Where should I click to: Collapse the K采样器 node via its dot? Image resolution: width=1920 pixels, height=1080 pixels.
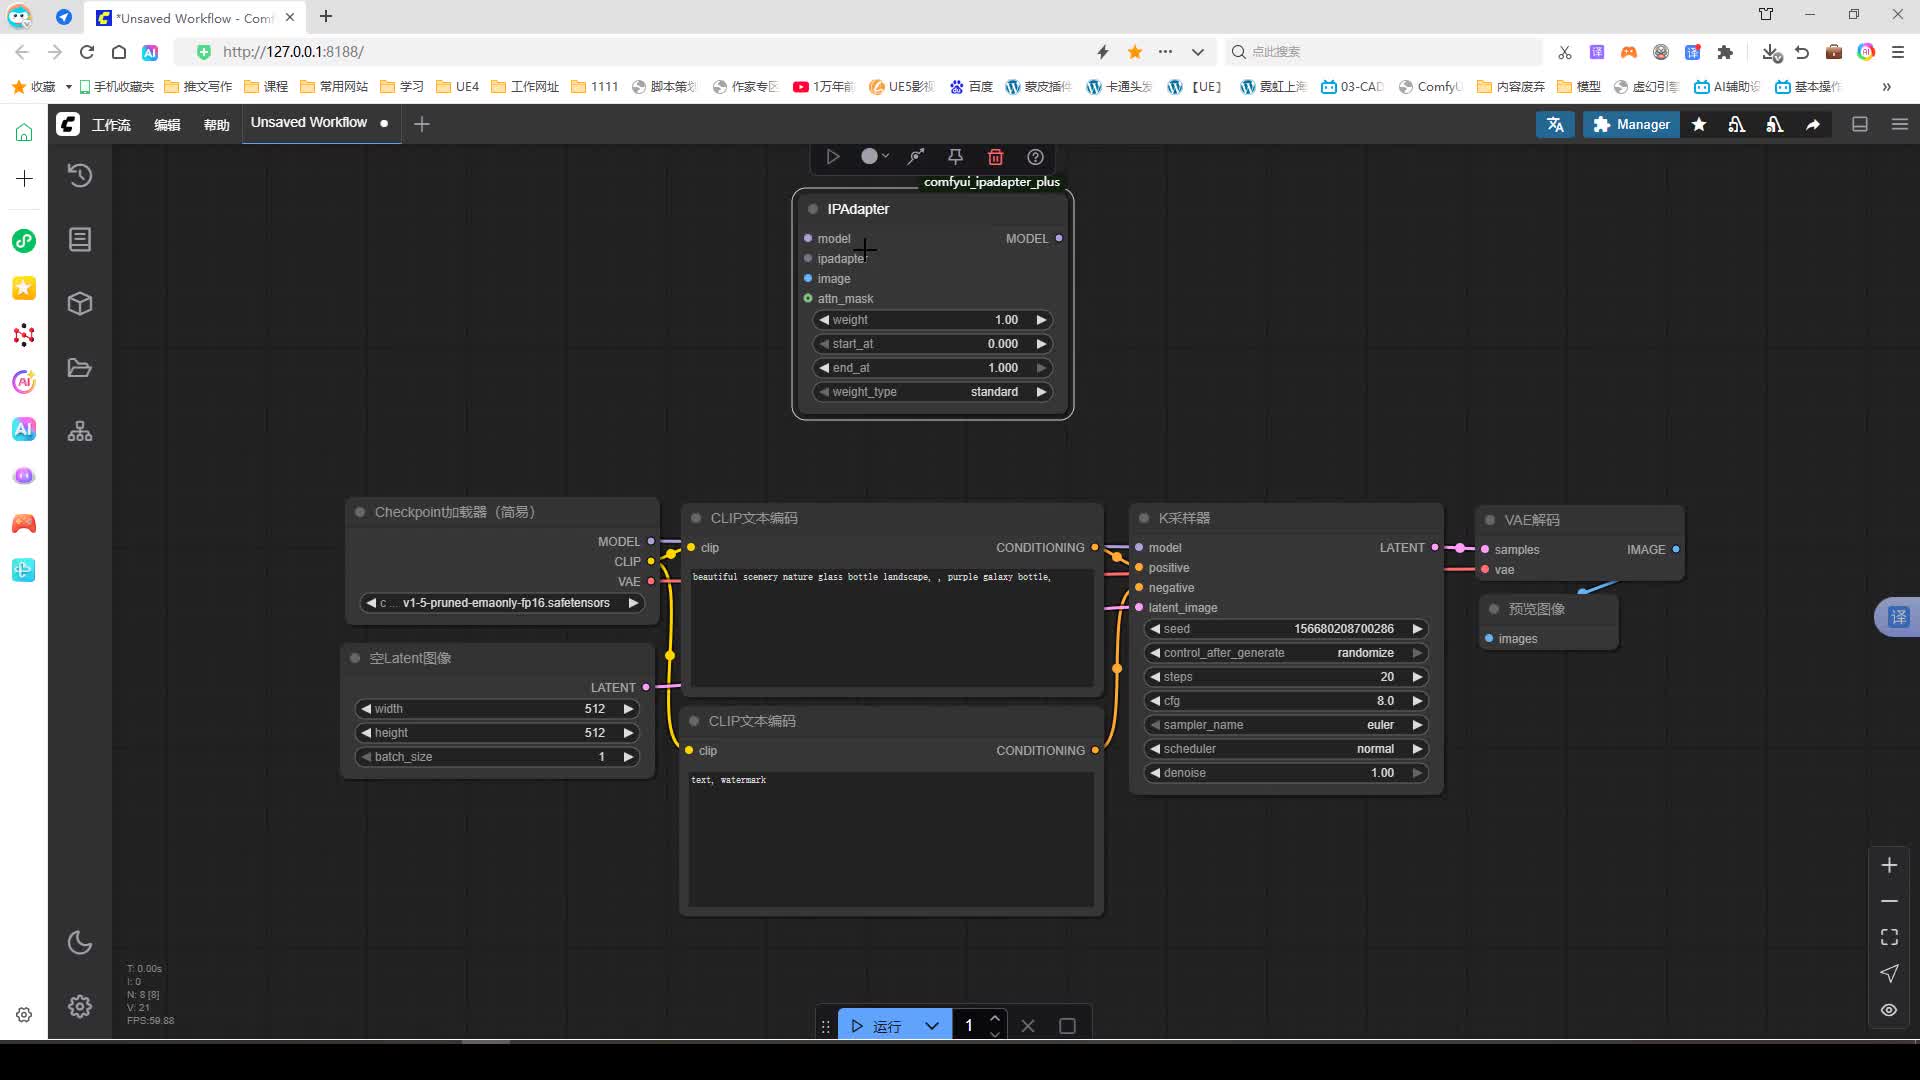[1144, 518]
